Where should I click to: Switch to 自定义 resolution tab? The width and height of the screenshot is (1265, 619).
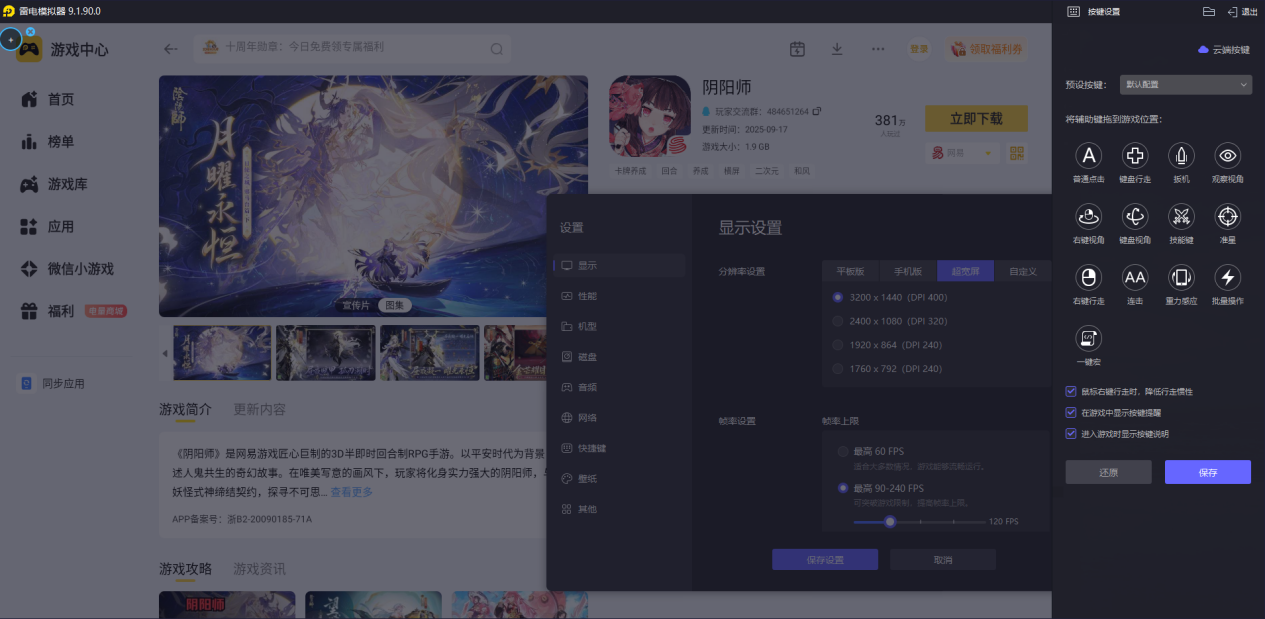click(1023, 271)
